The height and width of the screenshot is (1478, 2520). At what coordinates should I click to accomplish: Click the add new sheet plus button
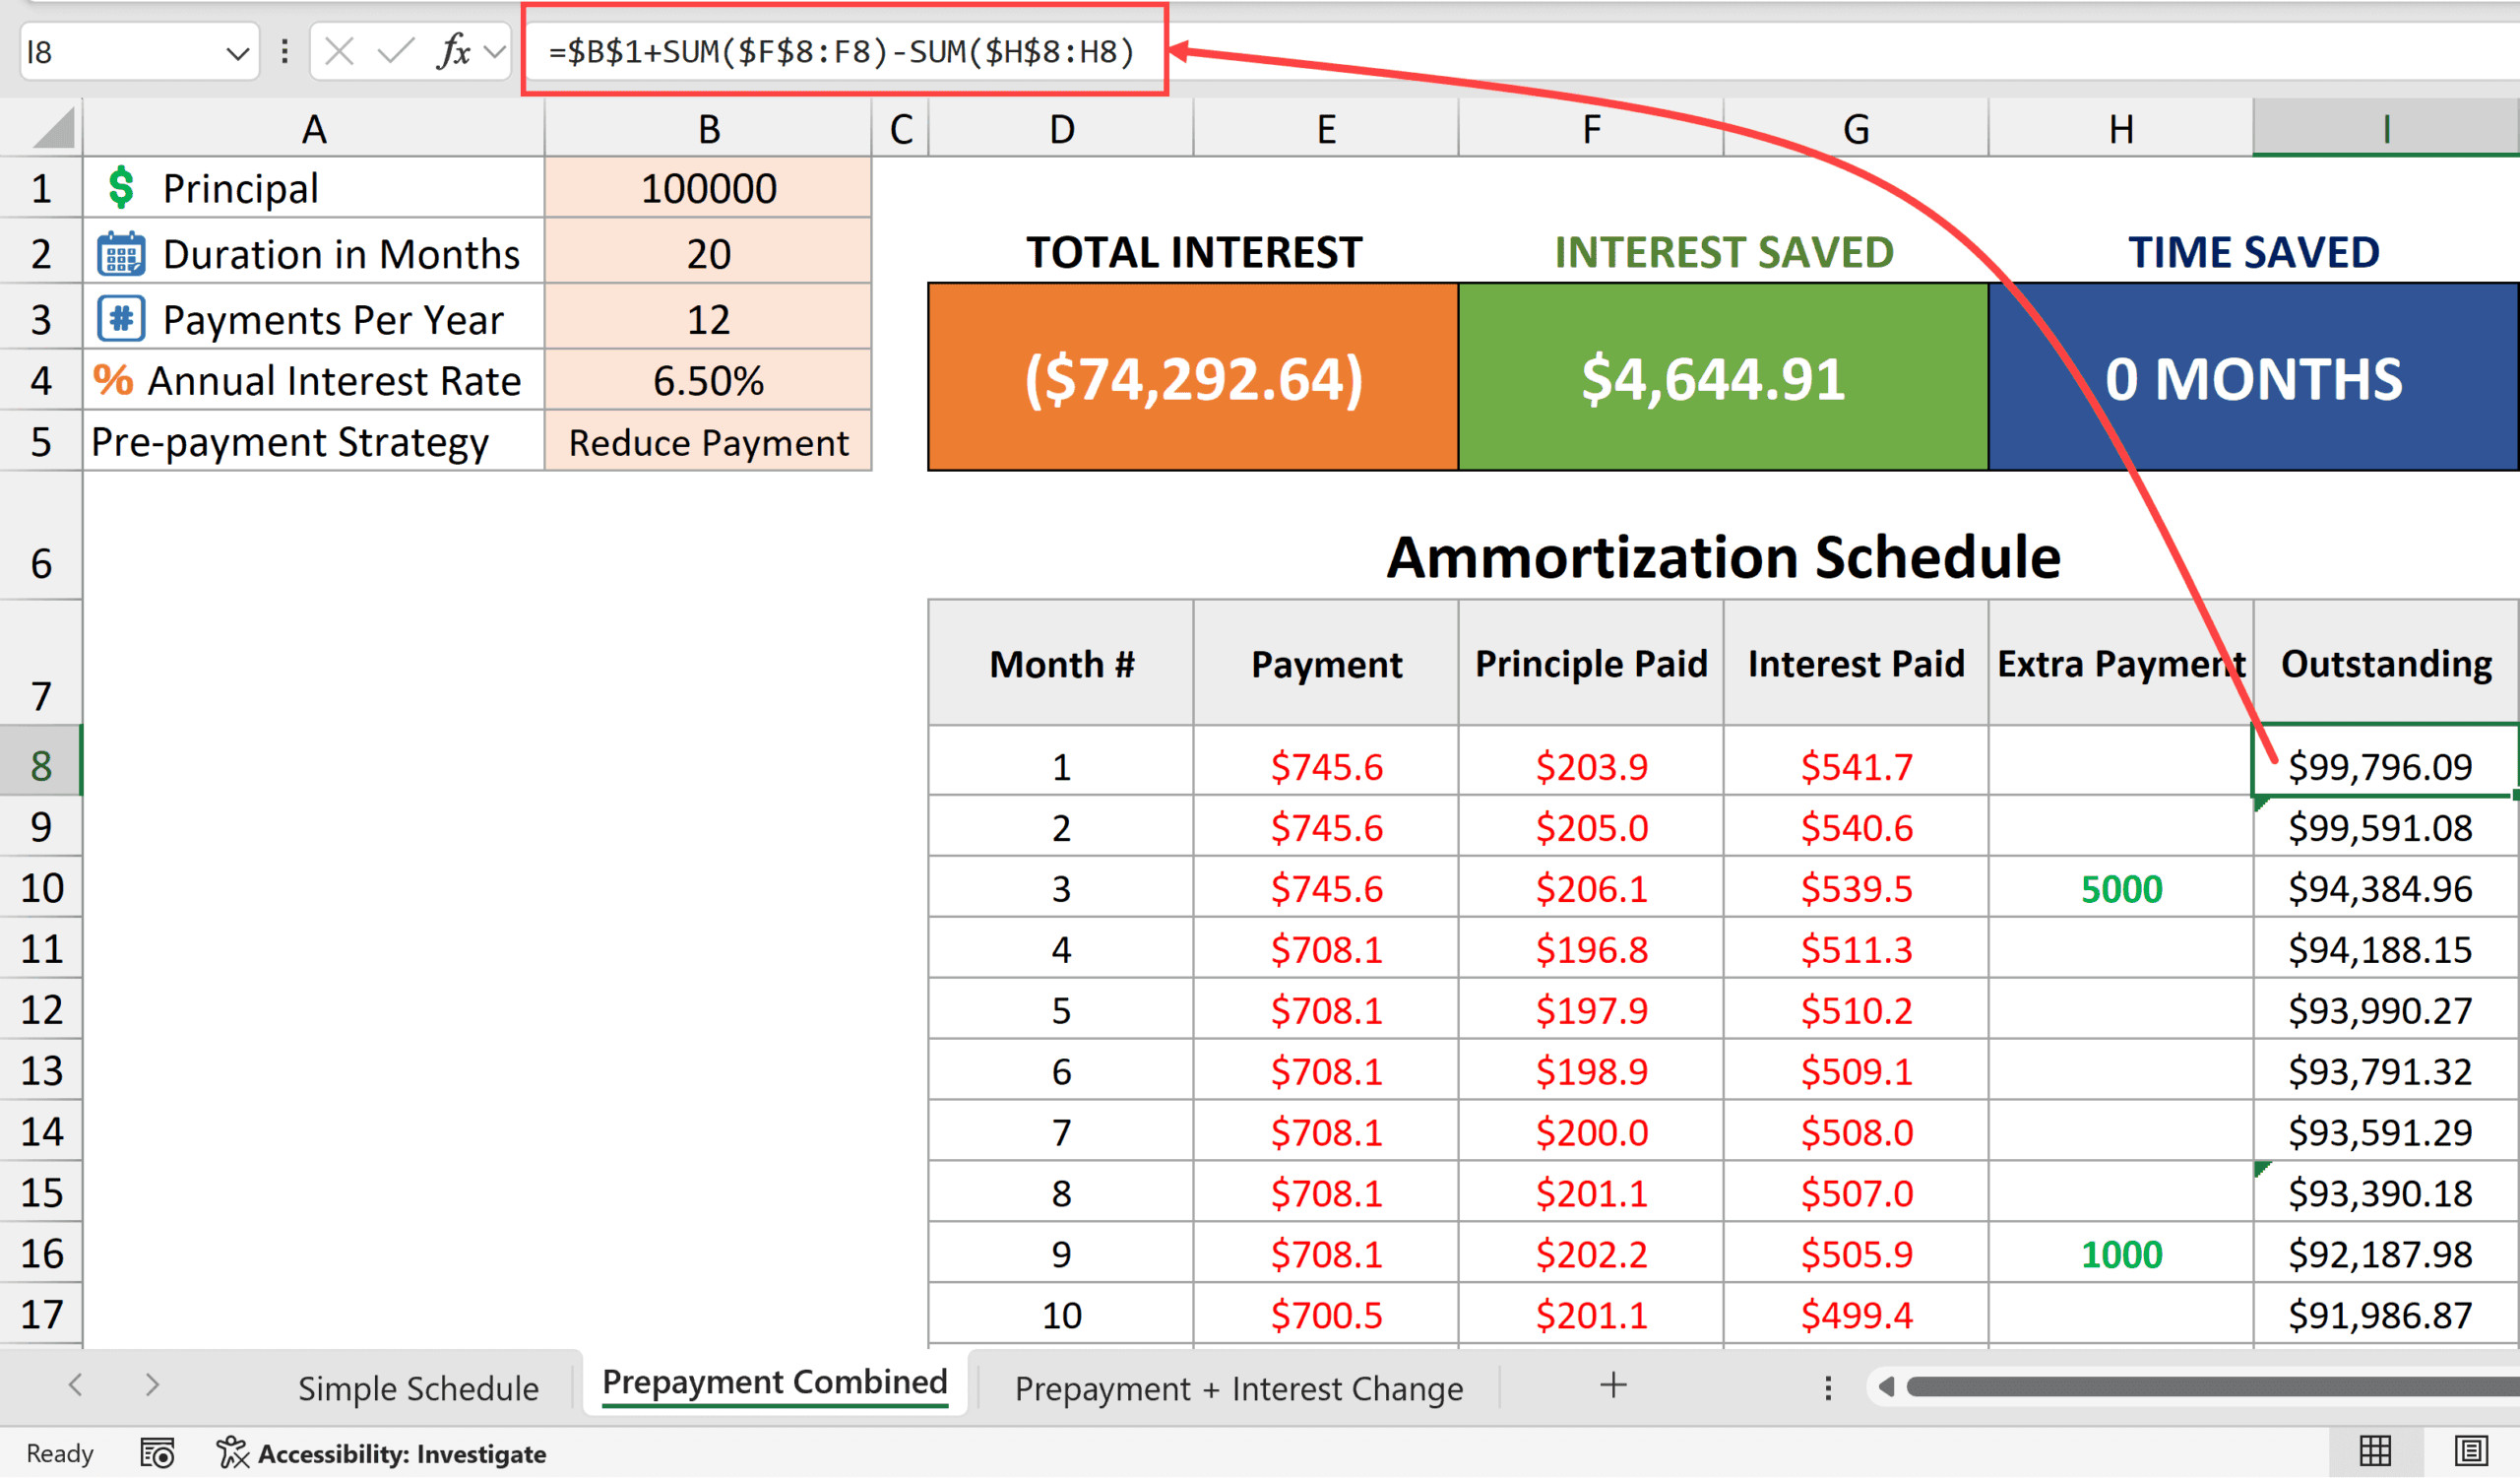coord(1613,1386)
